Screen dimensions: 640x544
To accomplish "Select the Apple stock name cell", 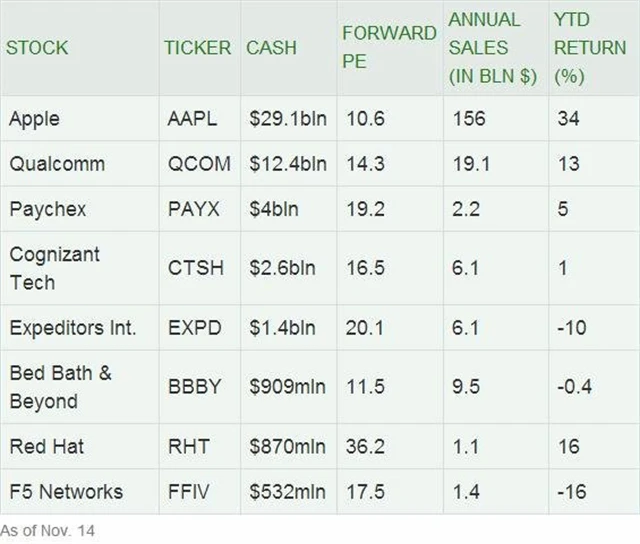I will click(34, 119).
